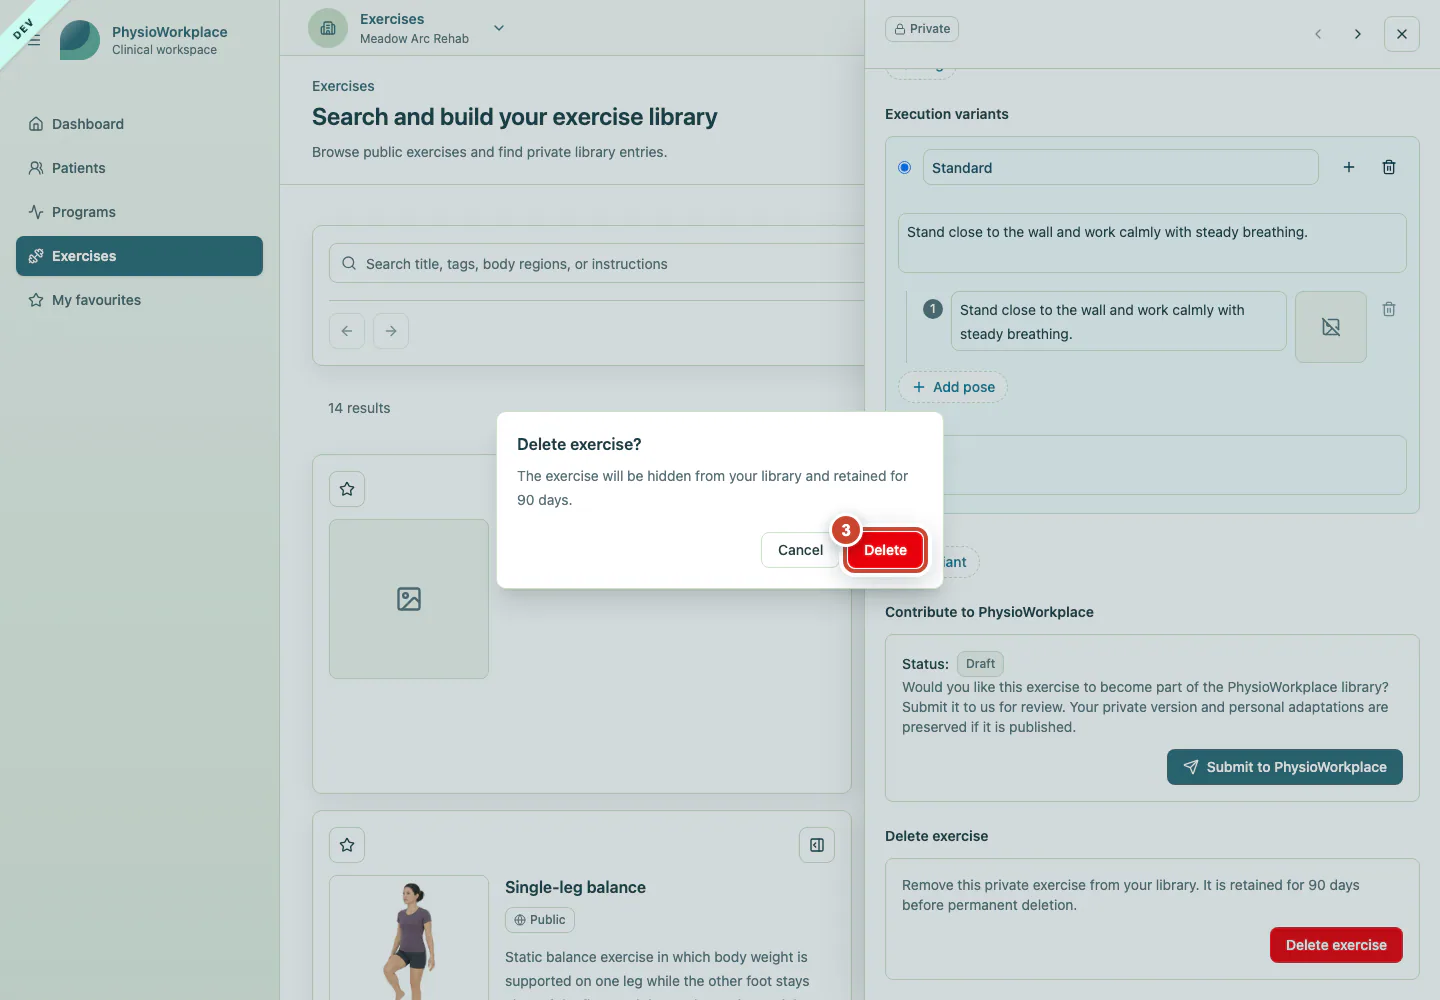The image size is (1440, 1000).
Task: Cancel the delete exercise dialog
Action: [800, 550]
